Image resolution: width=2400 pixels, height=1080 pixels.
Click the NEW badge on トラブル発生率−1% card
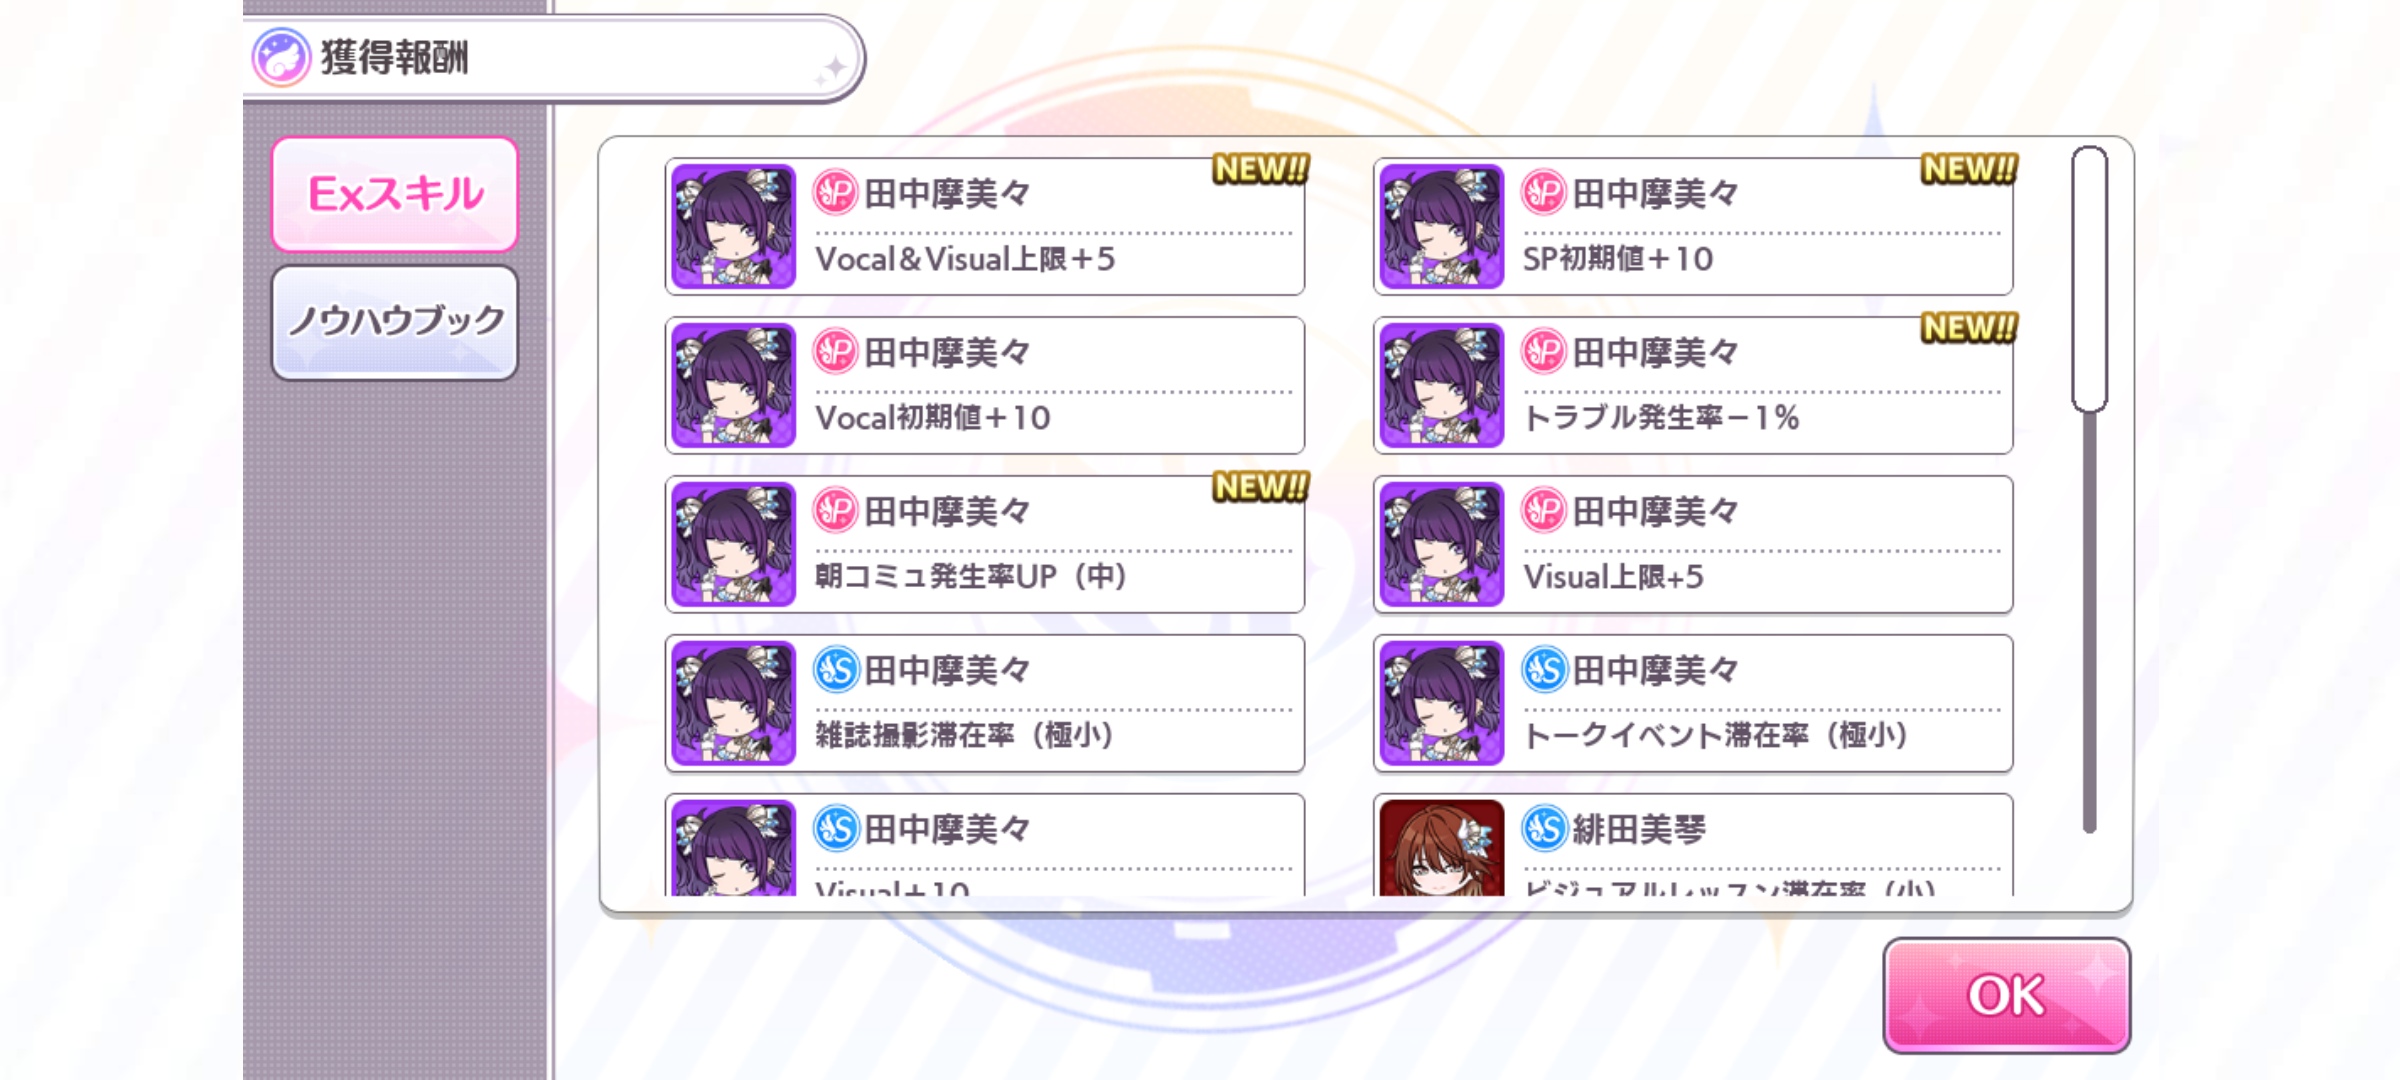(x=1968, y=328)
